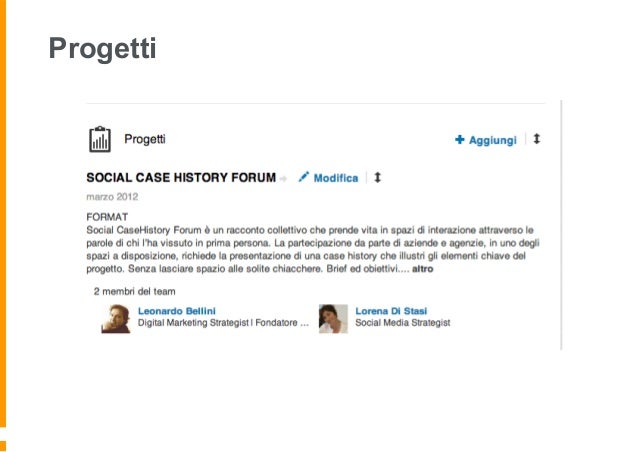The width and height of the screenshot is (638, 452).
Task: Open the Lorena Di Stasi name link
Action: coord(391,311)
